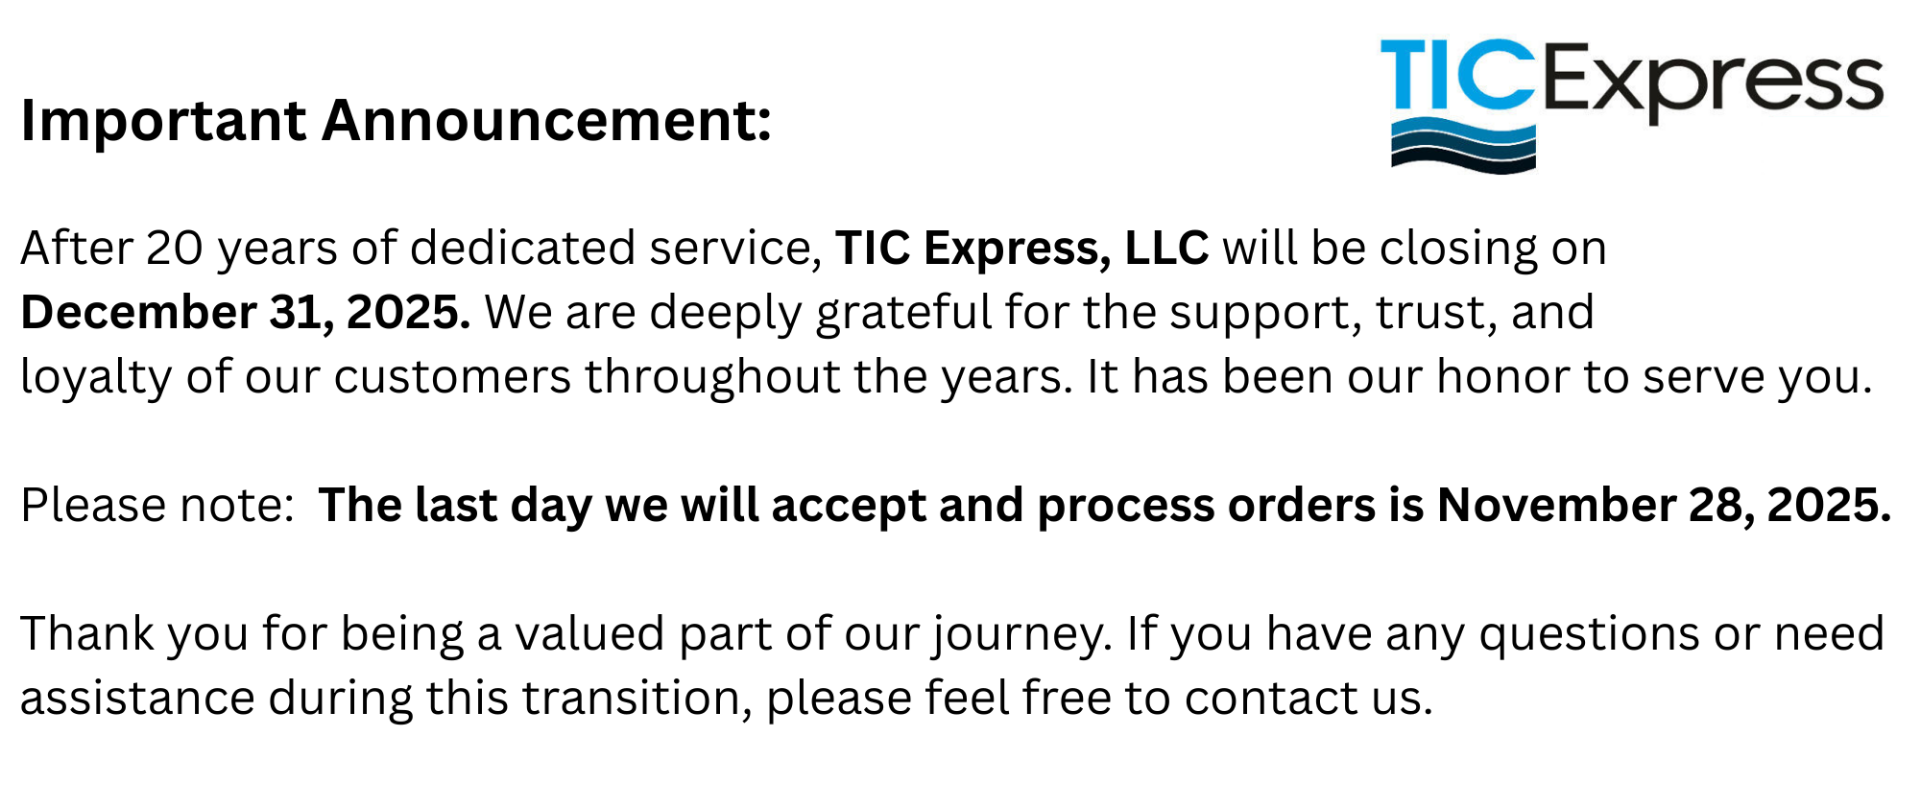
Task: Click the black "Express" word in logo
Action: click(x=1712, y=84)
